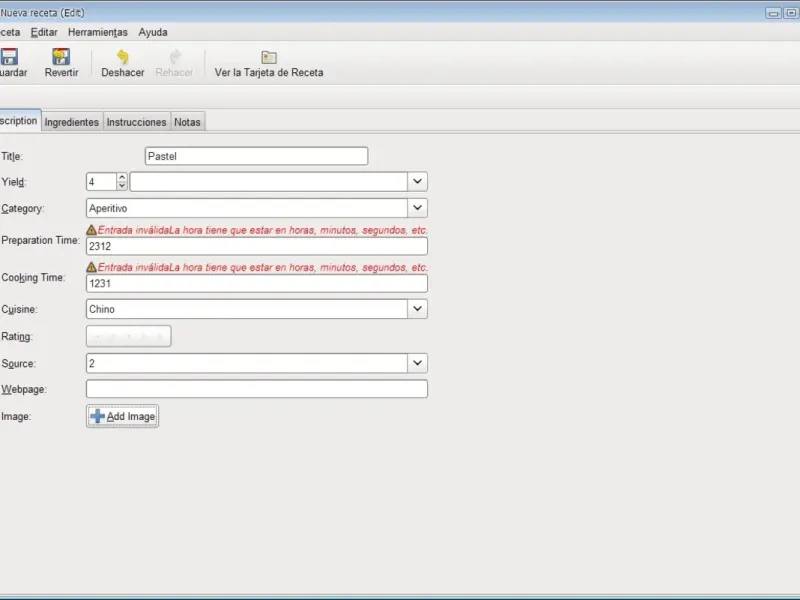The image size is (800, 600).
Task: Click the Guardar save icon
Action: [x=9, y=56]
